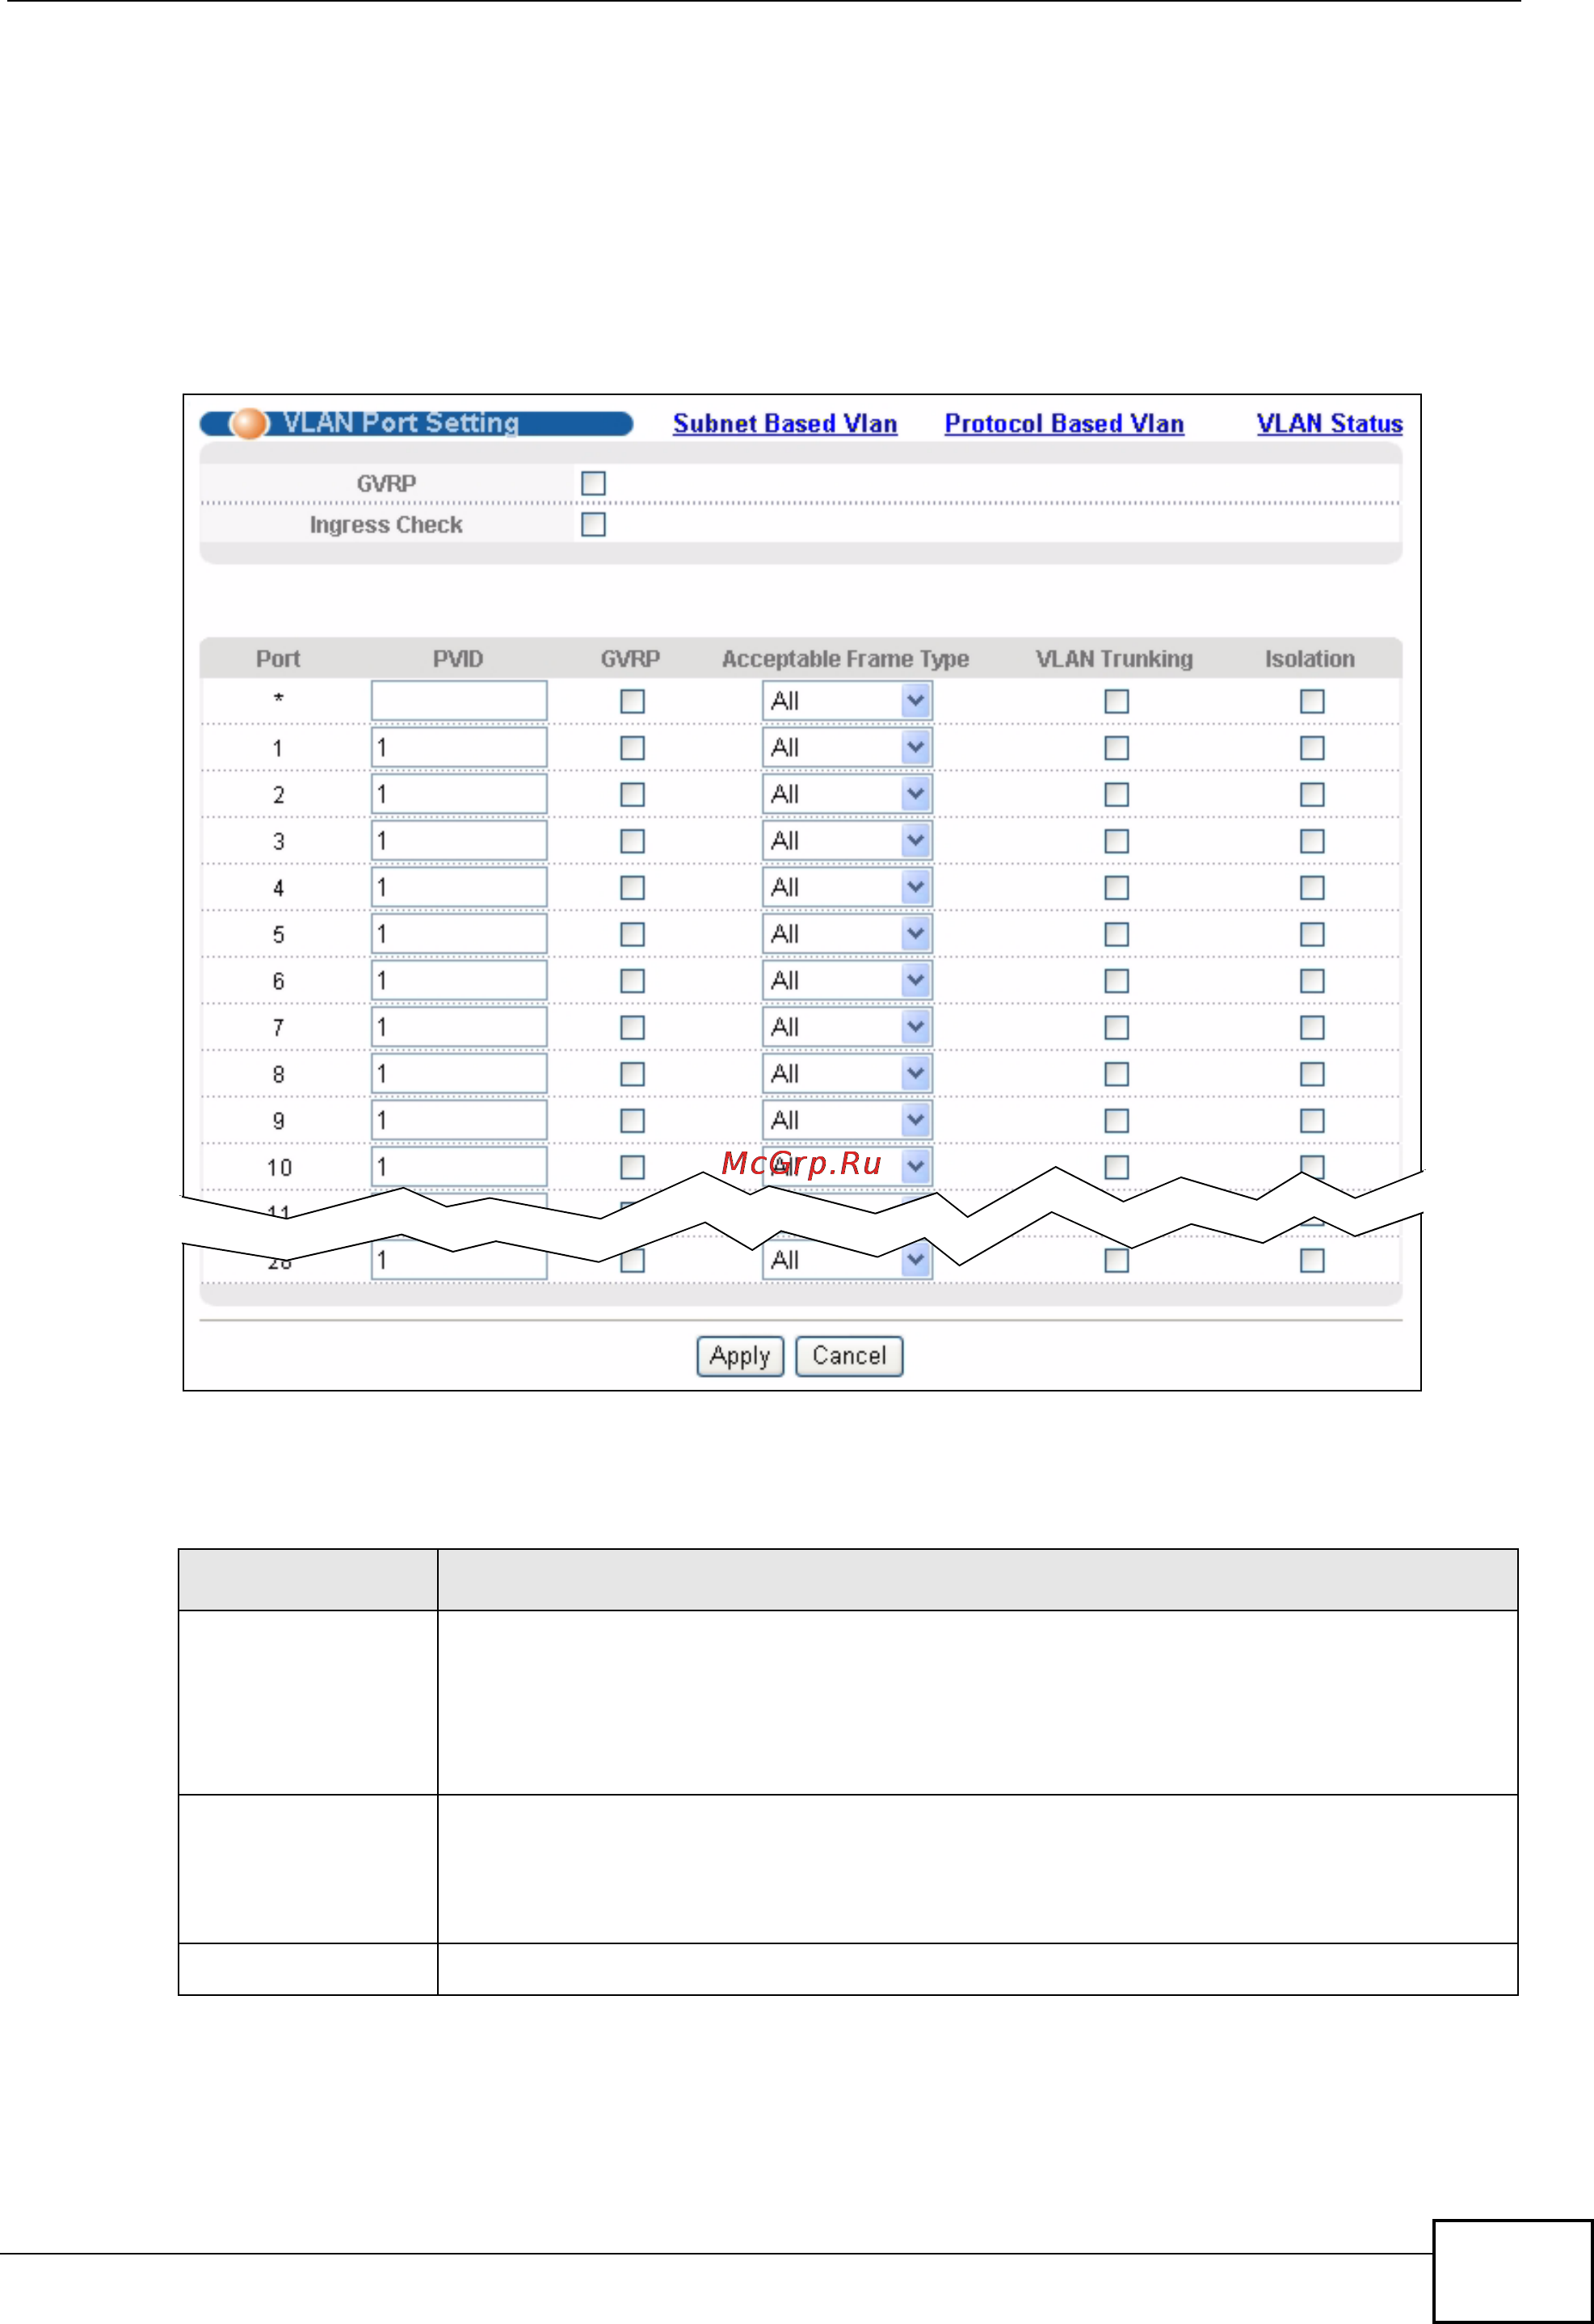Click the PVID column header
Viewport: 1594px width, 2324px height.
458,659
